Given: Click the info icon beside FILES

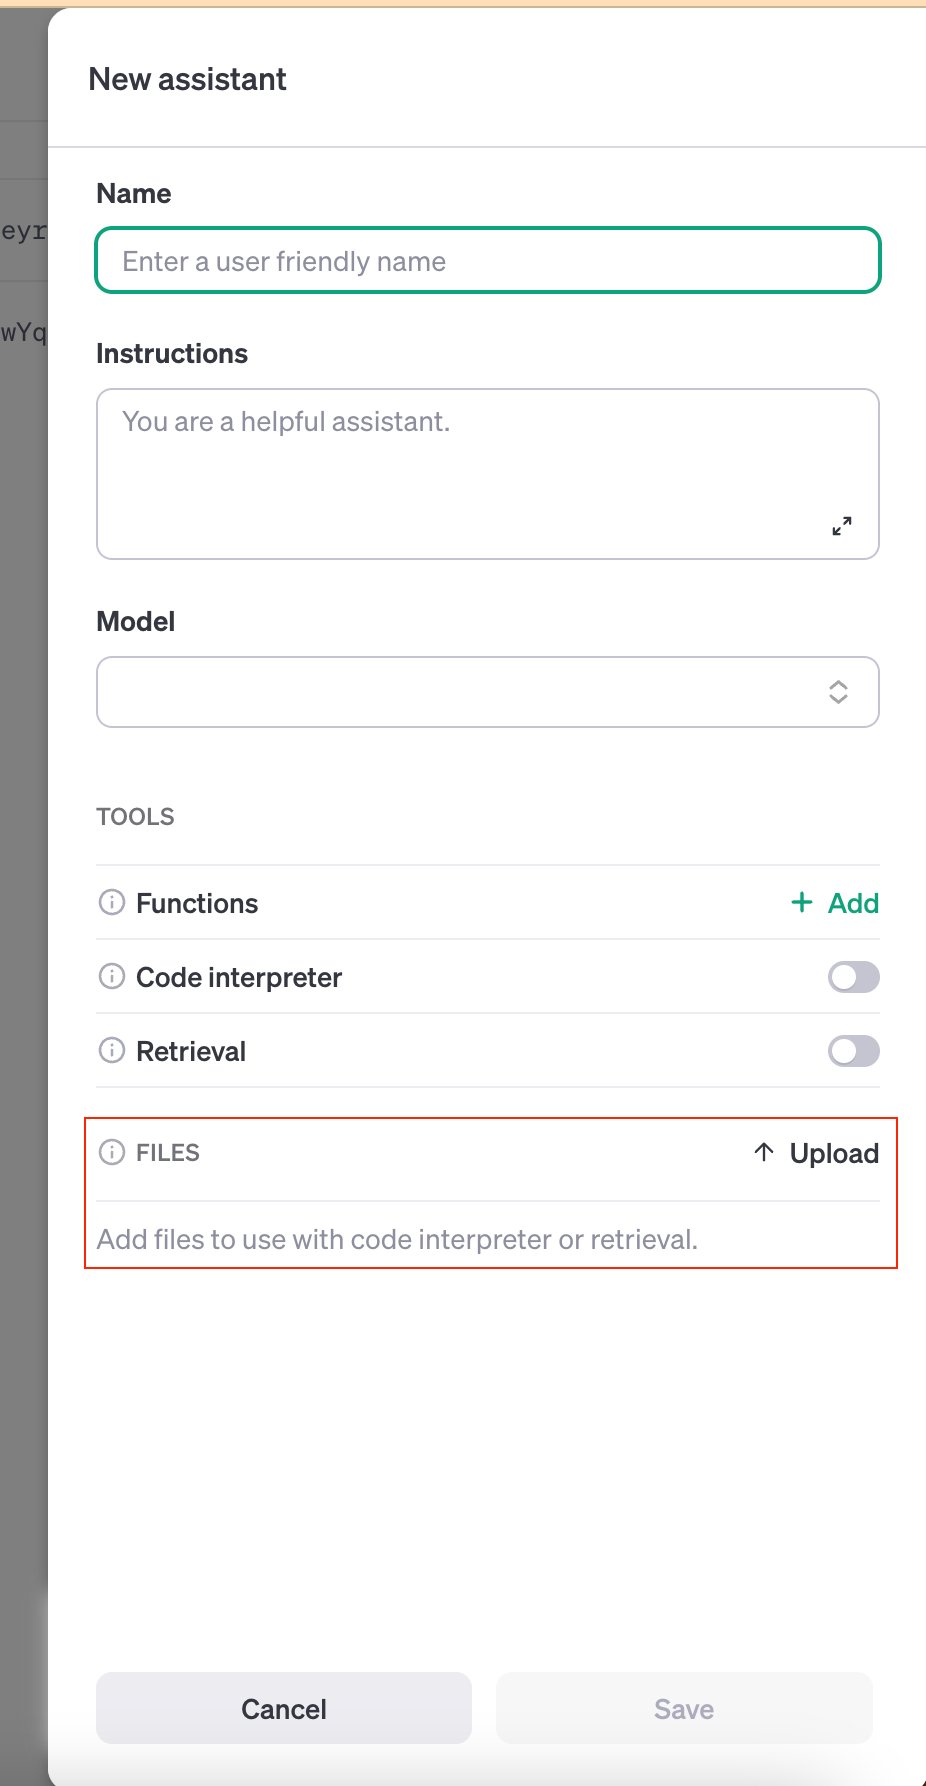Looking at the screenshot, I should pyautogui.click(x=112, y=1152).
